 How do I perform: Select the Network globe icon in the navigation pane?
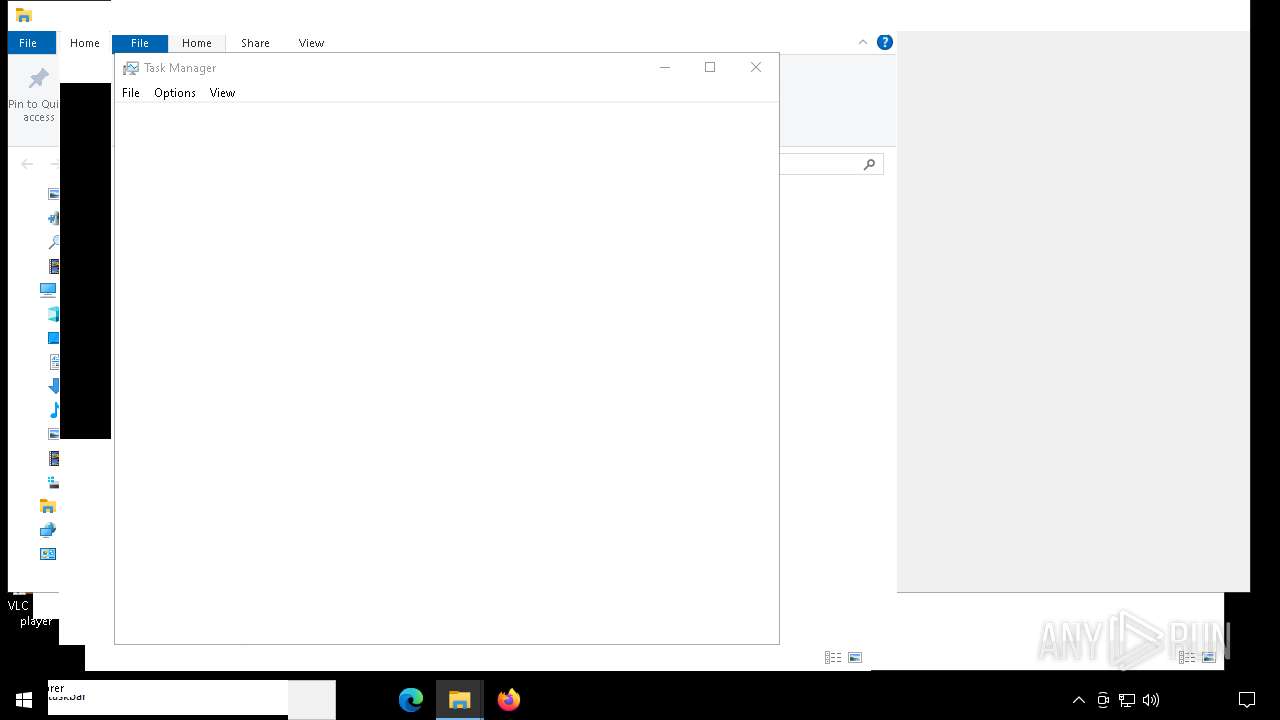[48, 530]
